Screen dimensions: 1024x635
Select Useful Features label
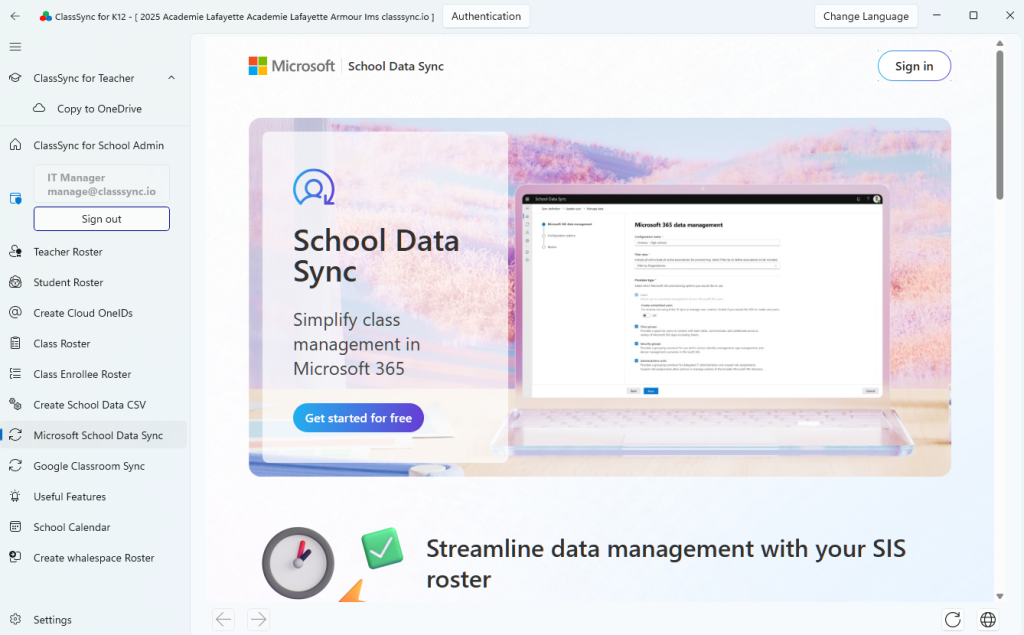tap(70, 497)
